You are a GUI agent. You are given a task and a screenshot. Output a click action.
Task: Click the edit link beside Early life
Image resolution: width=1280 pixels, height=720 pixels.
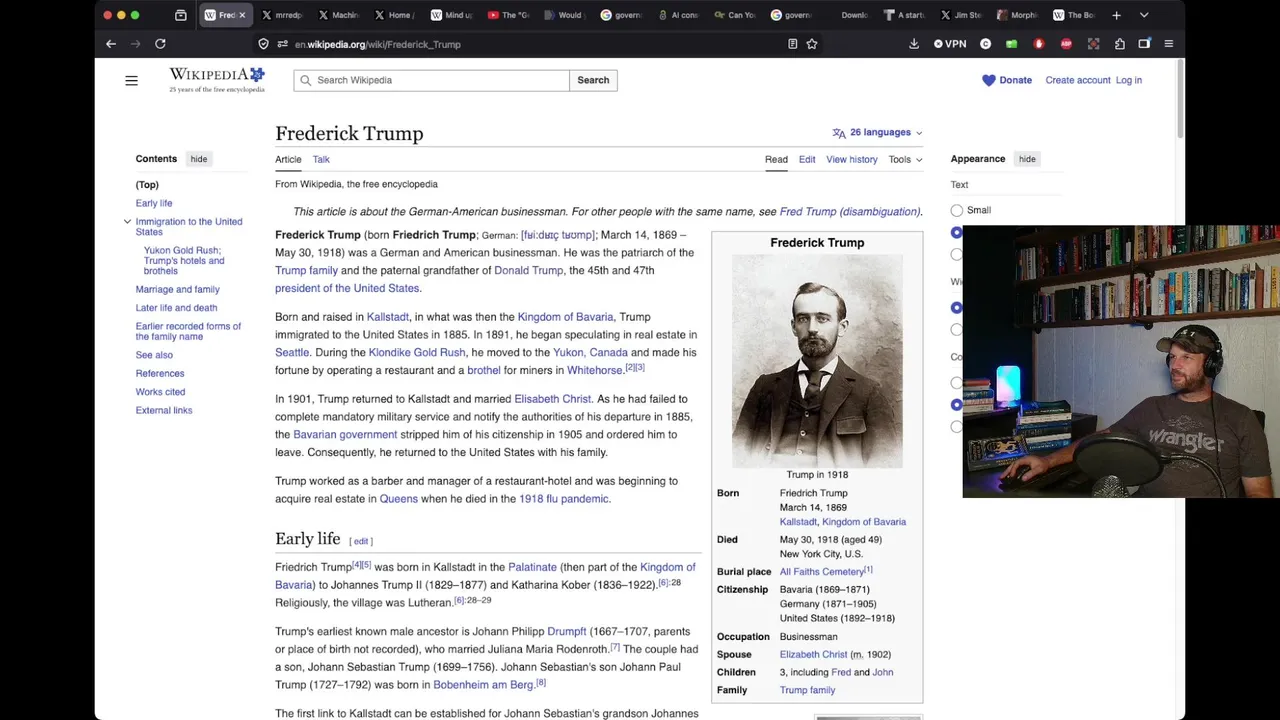pos(361,541)
